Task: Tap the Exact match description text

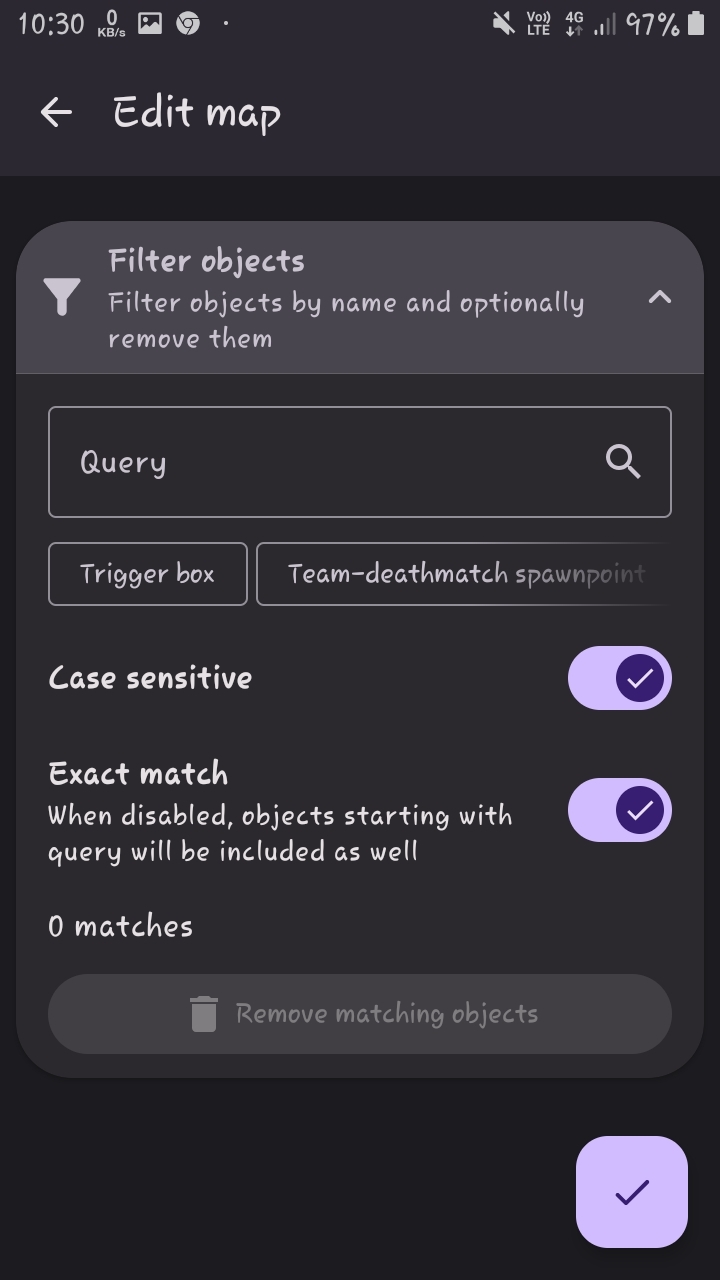Action: pyautogui.click(x=281, y=834)
